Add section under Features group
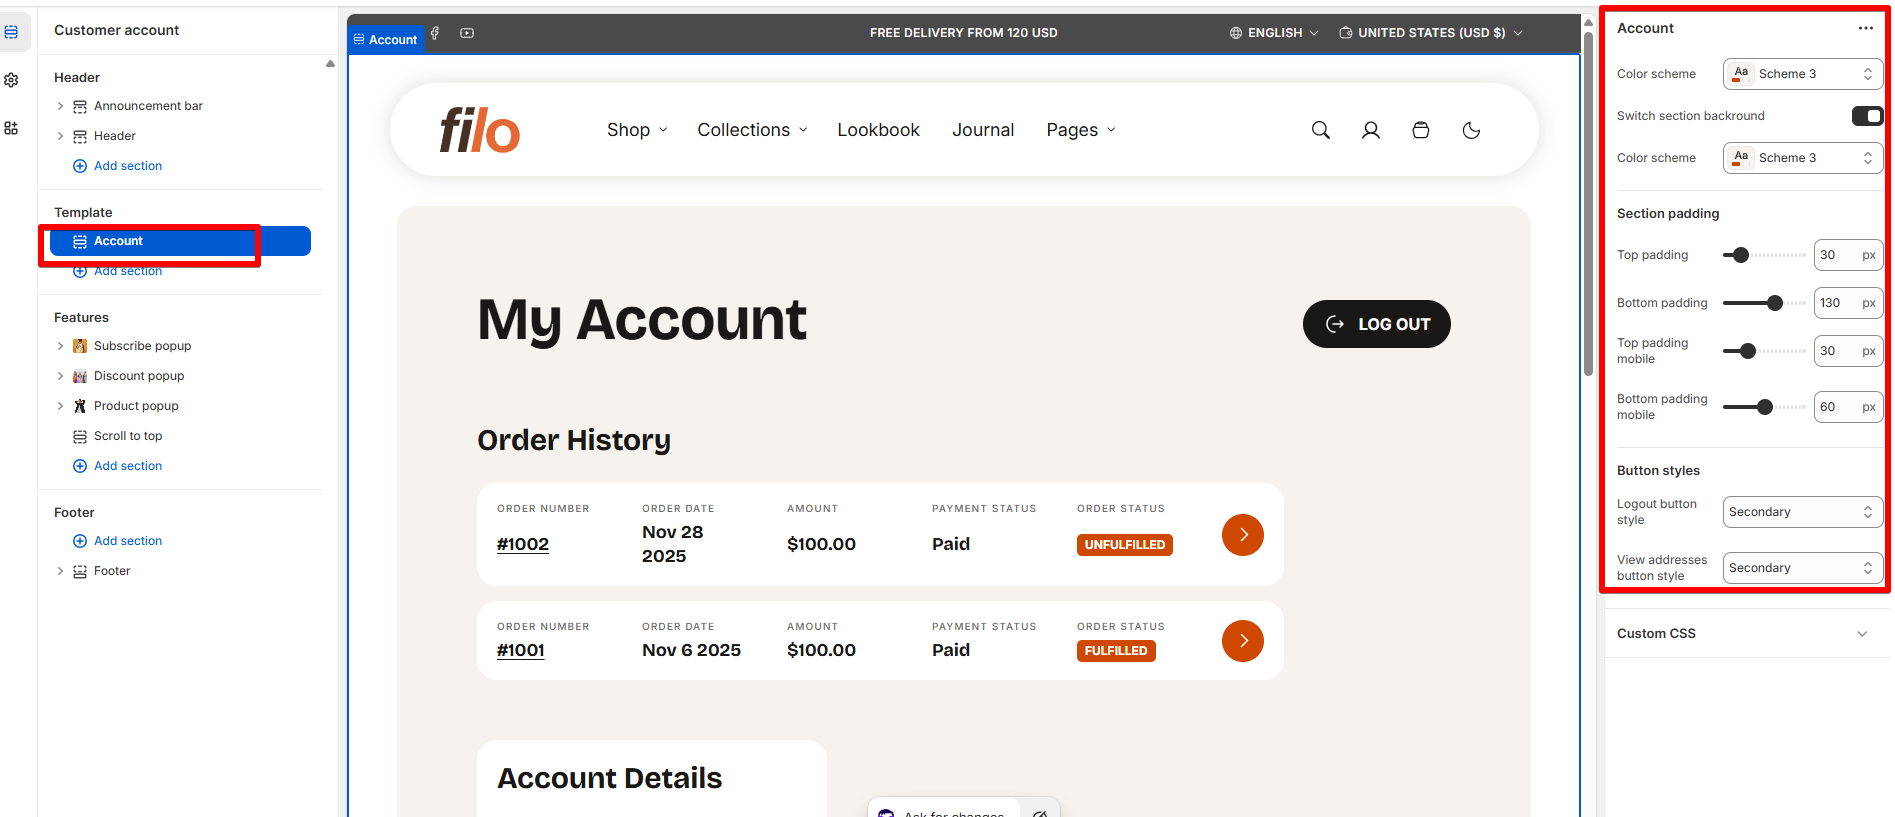Image resolution: width=1895 pixels, height=817 pixels. (x=117, y=466)
